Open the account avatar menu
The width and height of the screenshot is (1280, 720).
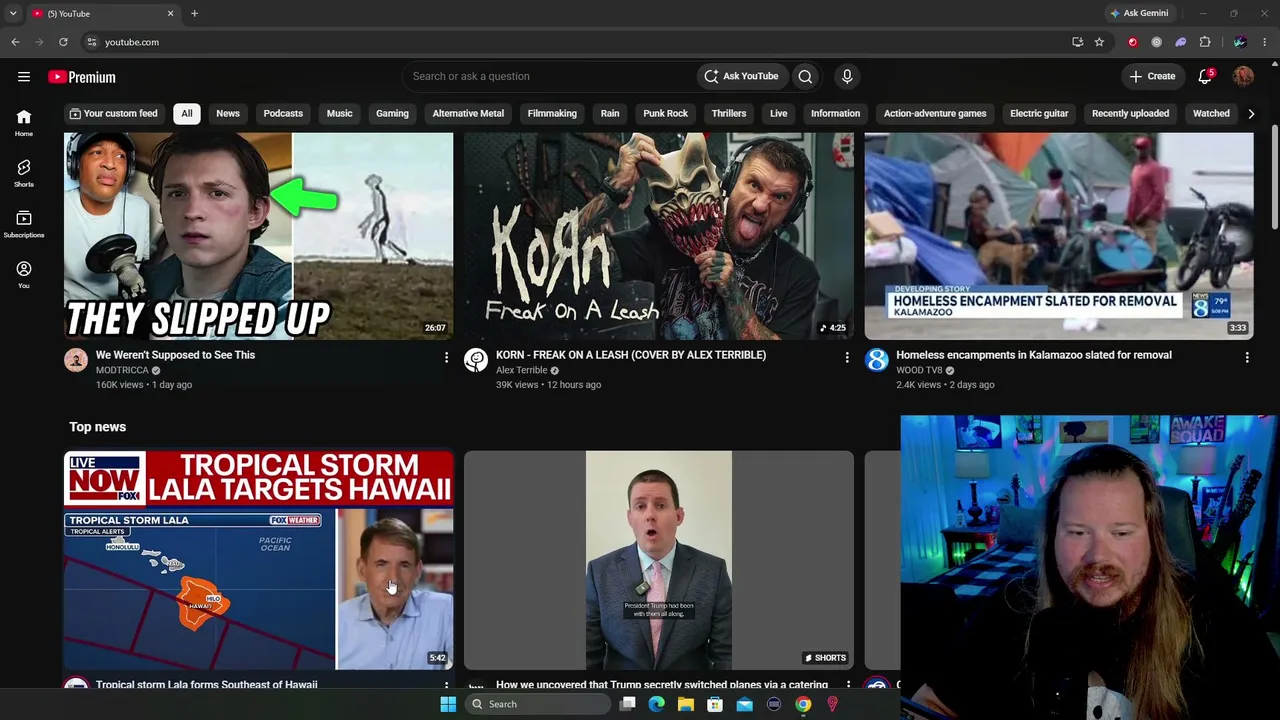pos(1243,77)
